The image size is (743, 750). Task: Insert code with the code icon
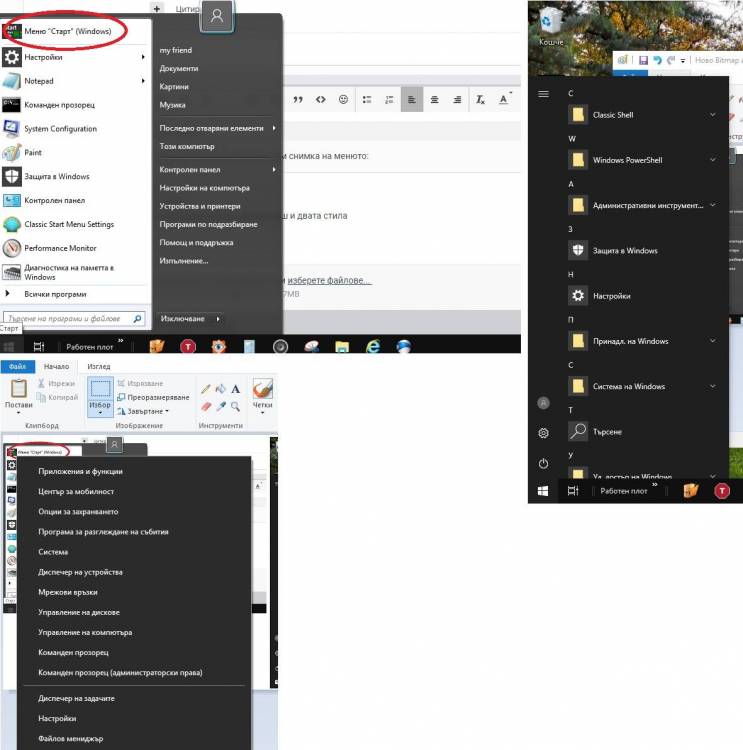point(321,99)
